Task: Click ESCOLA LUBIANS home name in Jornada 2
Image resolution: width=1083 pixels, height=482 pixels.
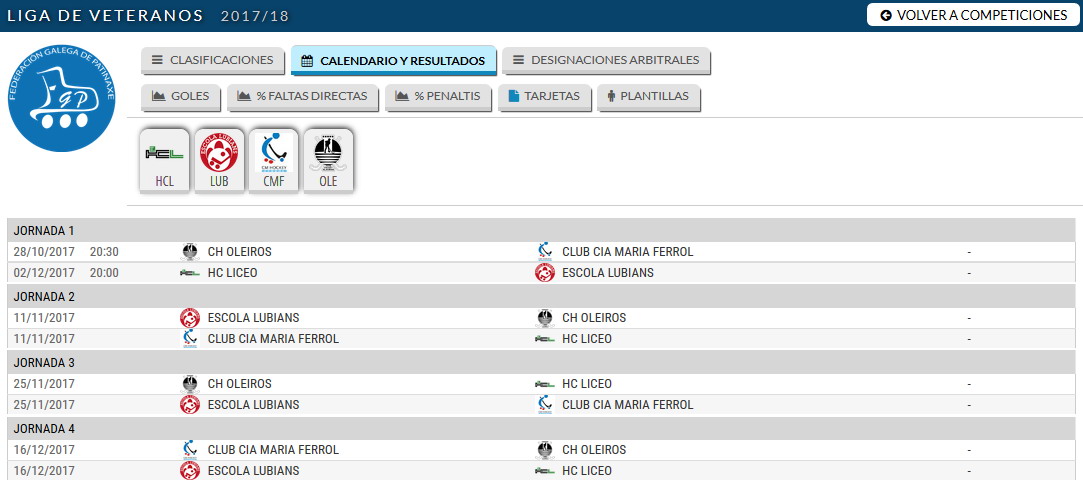Action: pos(253,318)
